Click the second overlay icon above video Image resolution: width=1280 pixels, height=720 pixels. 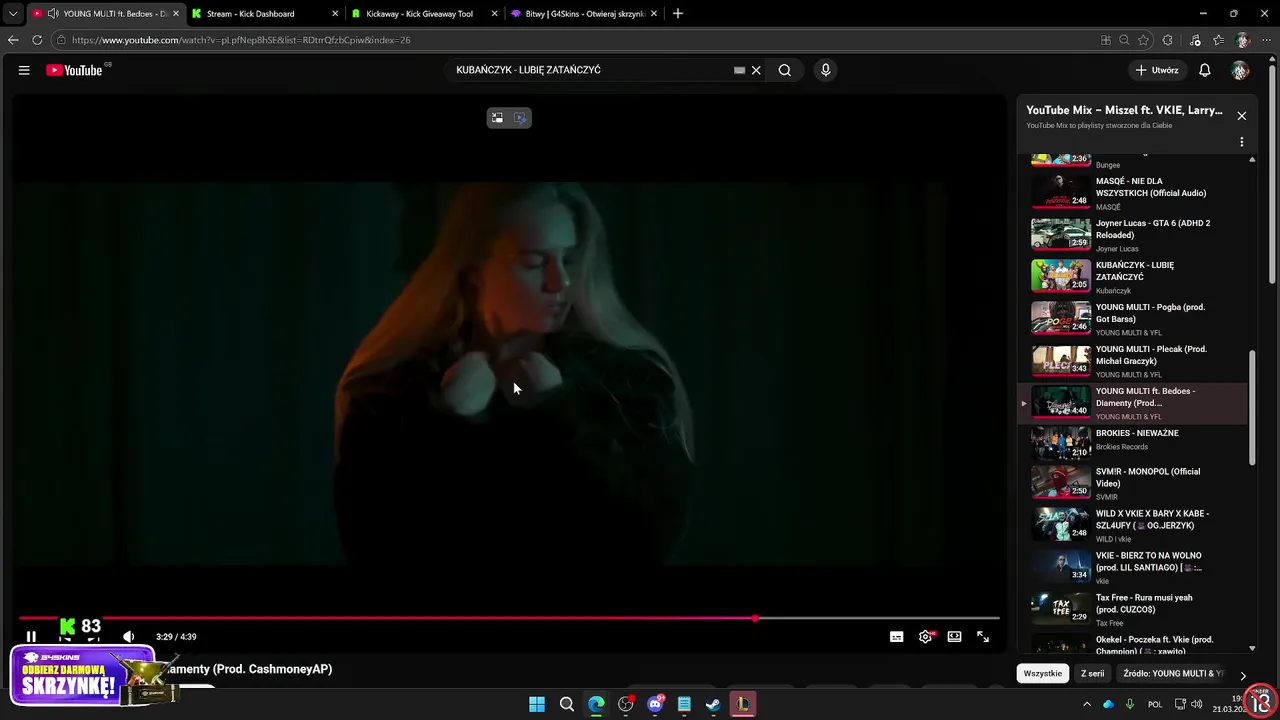pyautogui.click(x=520, y=118)
